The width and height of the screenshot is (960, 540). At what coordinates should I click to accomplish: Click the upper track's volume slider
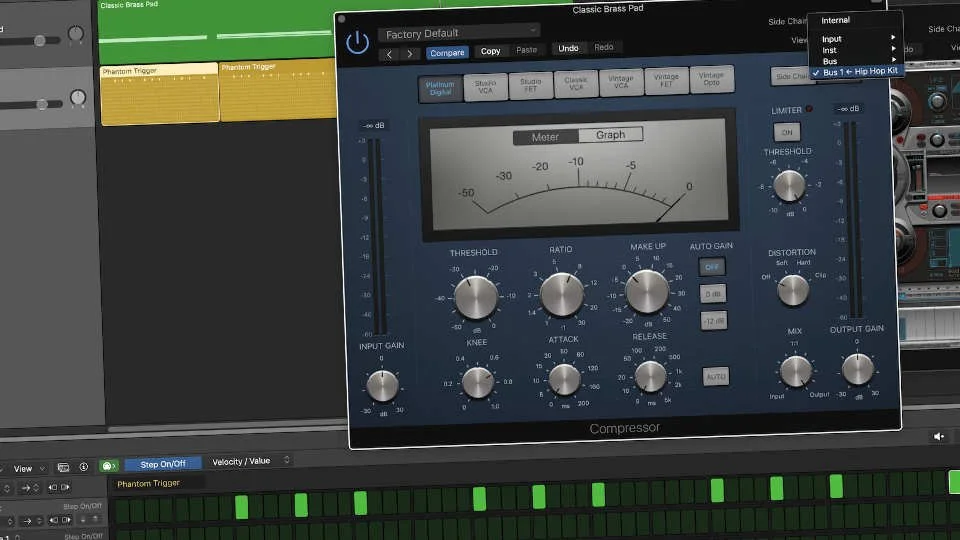point(39,41)
